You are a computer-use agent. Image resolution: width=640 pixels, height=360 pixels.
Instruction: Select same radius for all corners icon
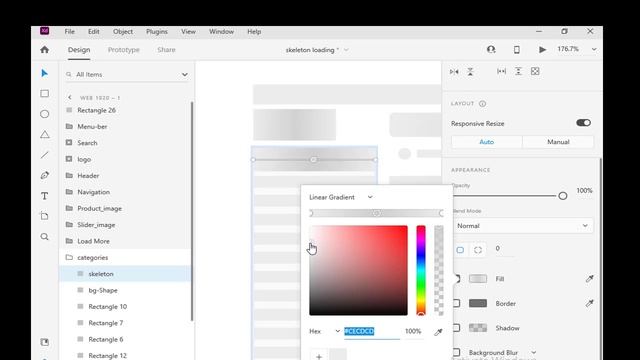[460, 250]
